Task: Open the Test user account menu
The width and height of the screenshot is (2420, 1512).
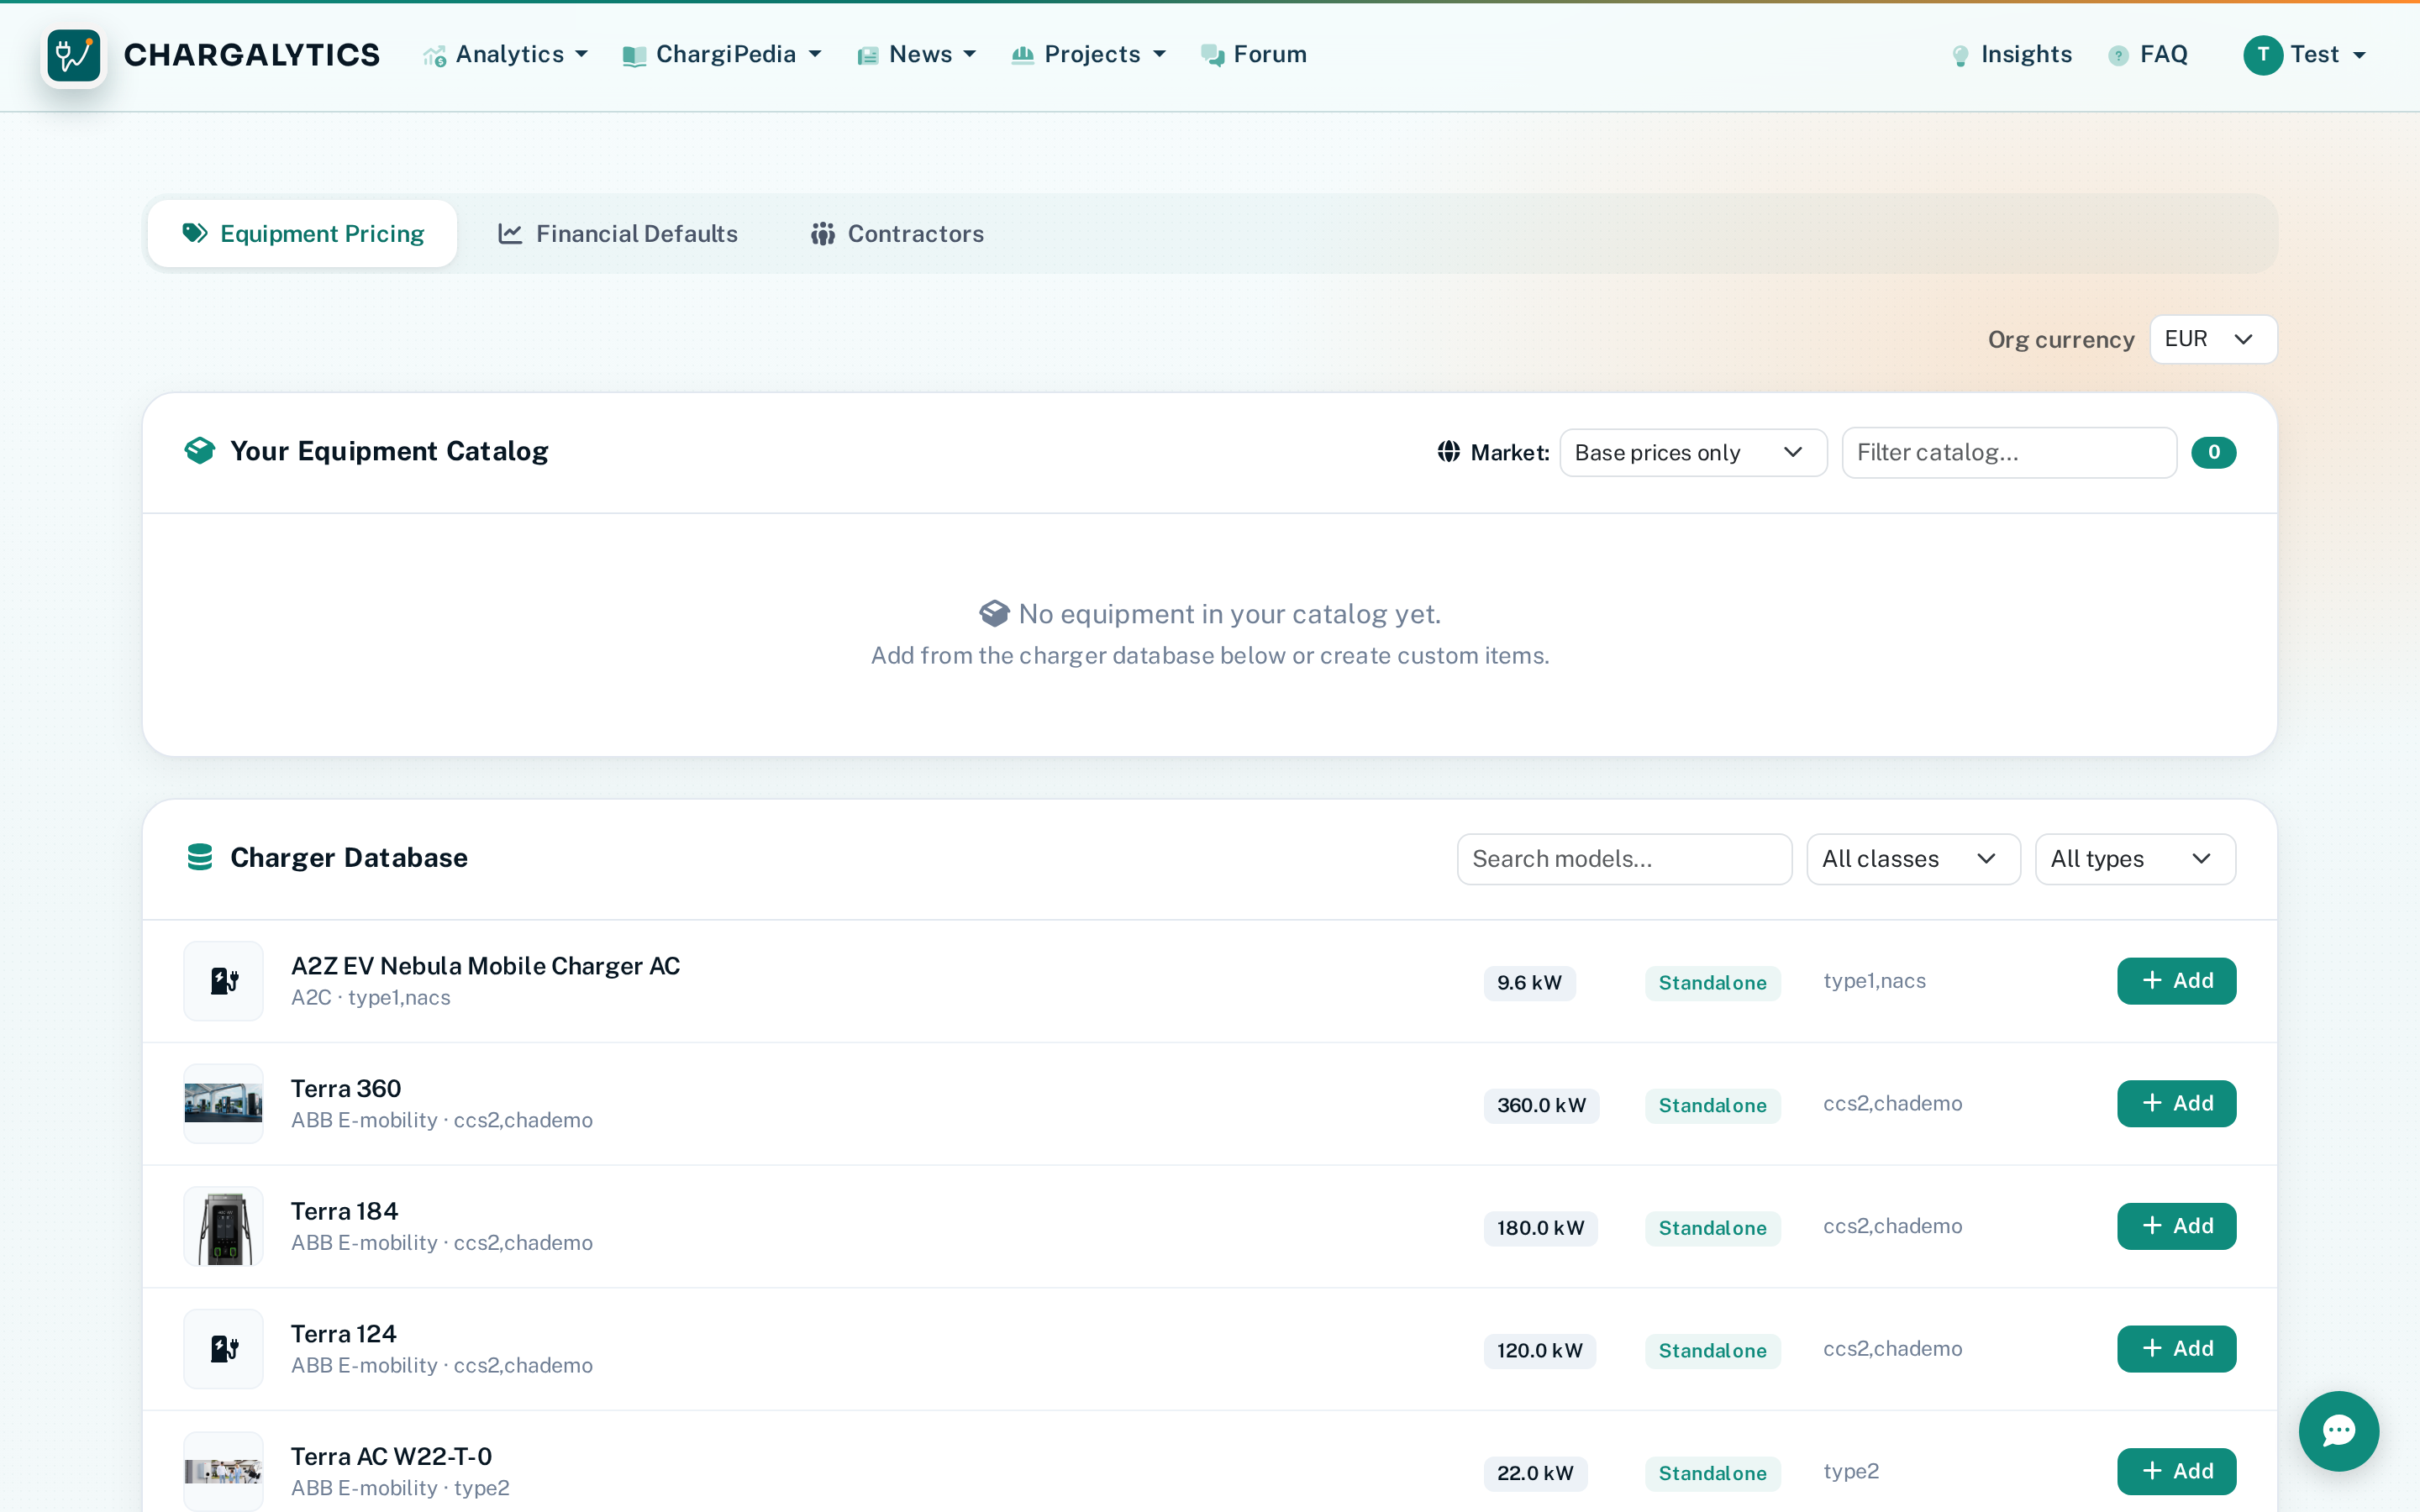Action: pos(2305,55)
